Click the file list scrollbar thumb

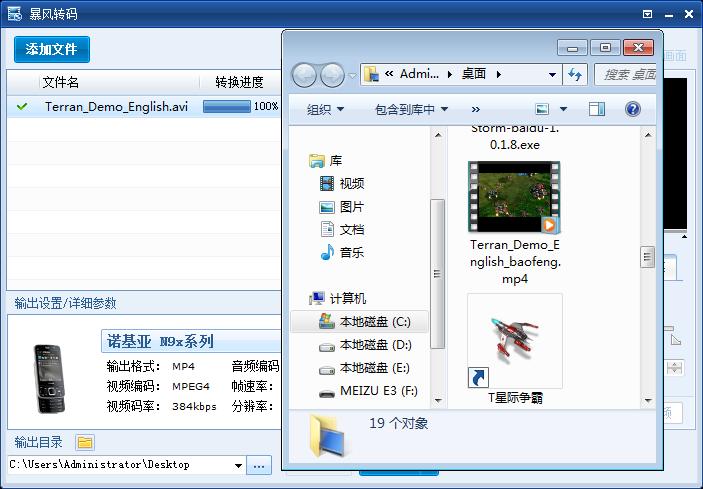coord(647,257)
